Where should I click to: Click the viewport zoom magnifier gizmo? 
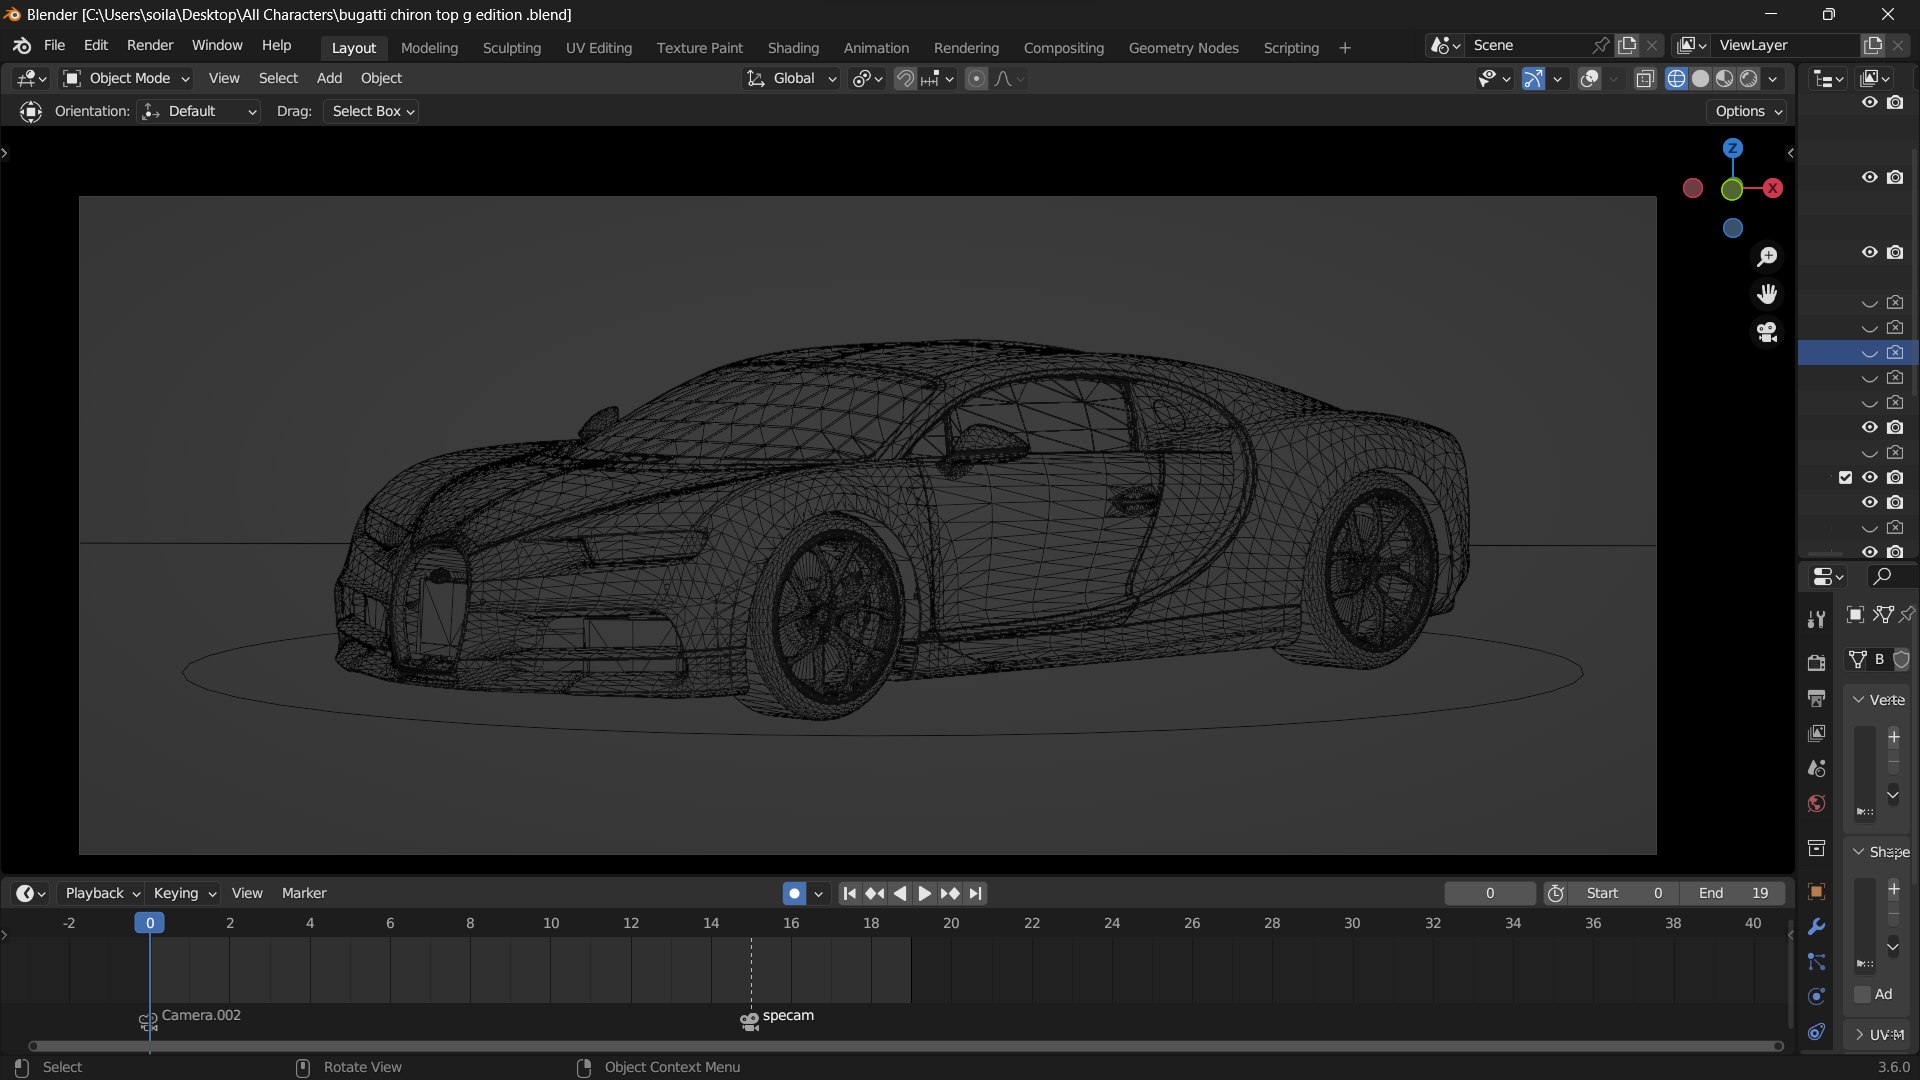[1767, 257]
